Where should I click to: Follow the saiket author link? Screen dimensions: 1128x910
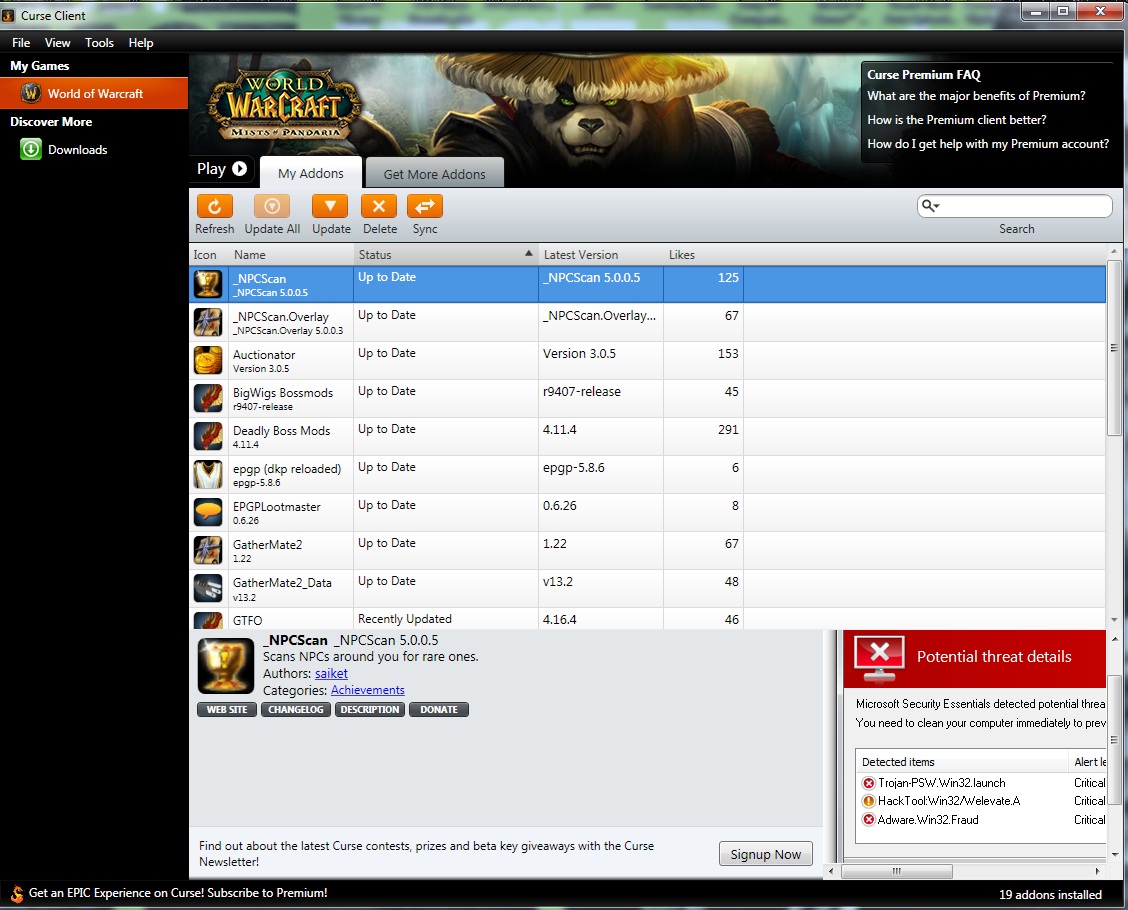point(331,673)
